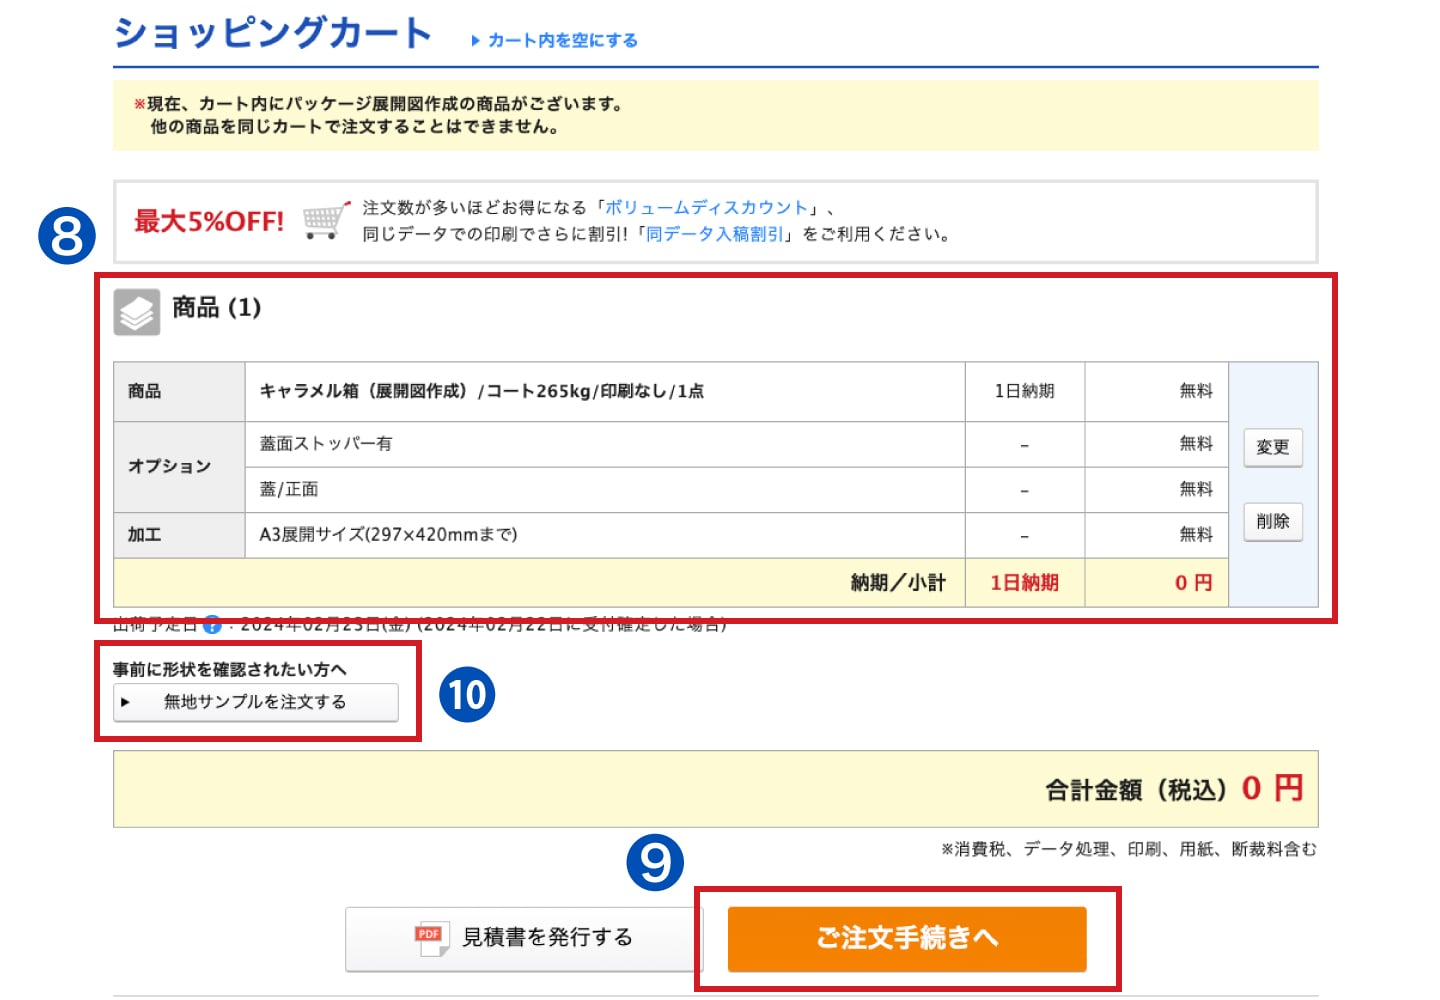Expand the arrow on 無地サンプルを注文する
The image size is (1440, 1000).
(x=125, y=702)
